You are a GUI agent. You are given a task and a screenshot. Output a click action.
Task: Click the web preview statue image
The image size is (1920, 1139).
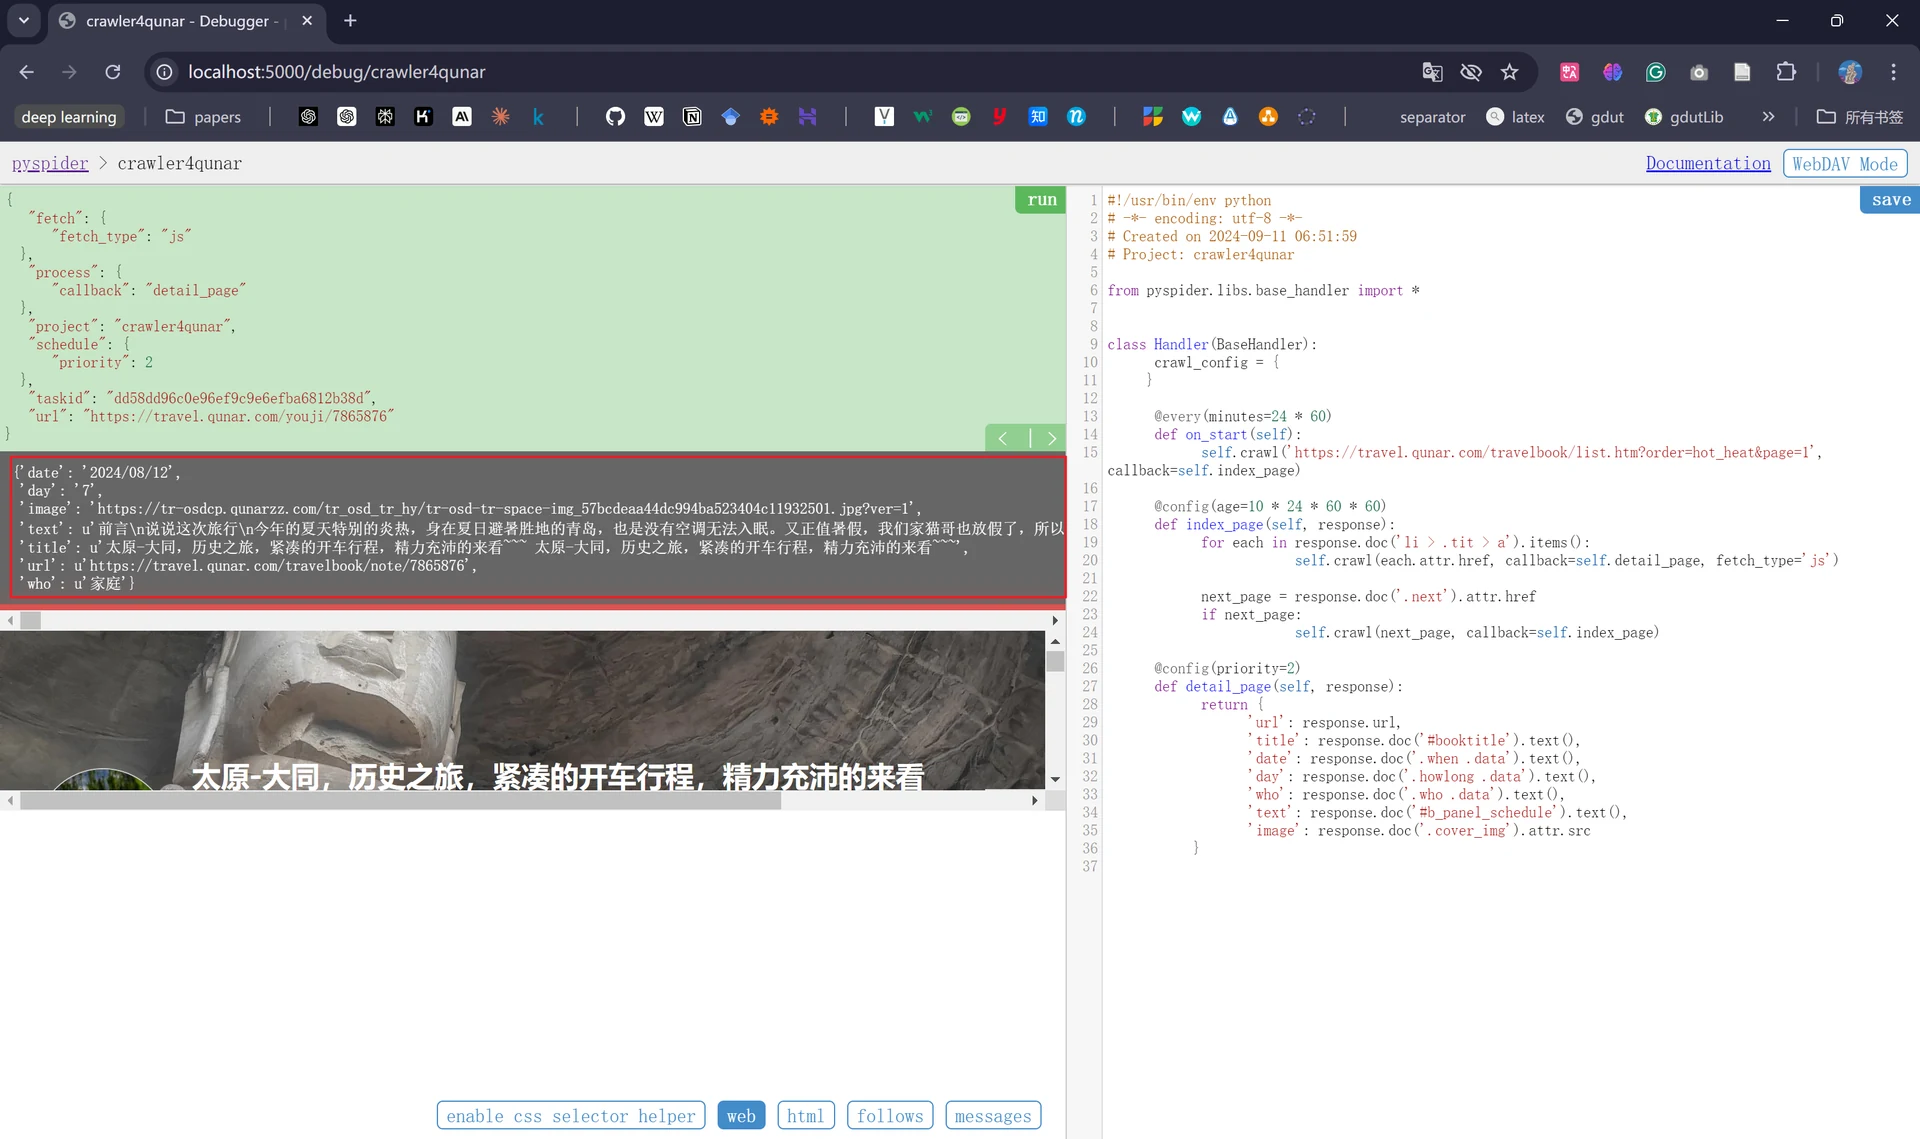pos(522,710)
